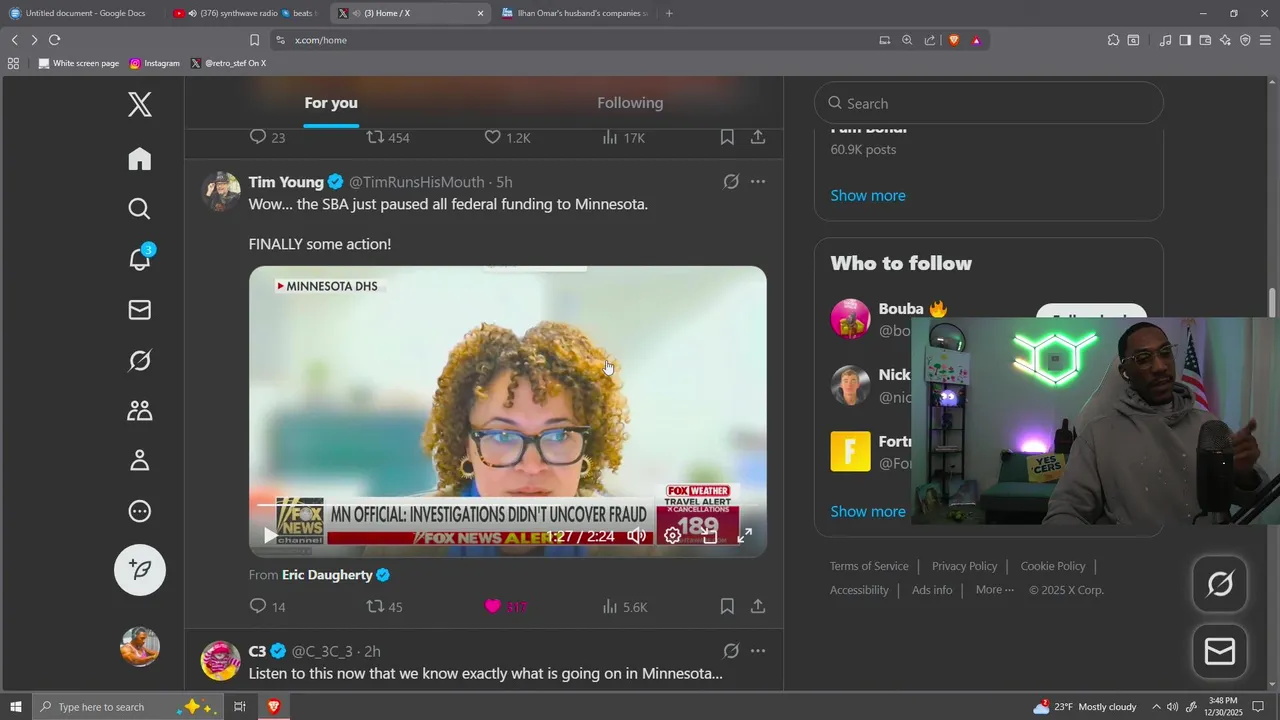Open video settings gear on the Fox News clip
The image size is (1280, 720).
click(673, 536)
